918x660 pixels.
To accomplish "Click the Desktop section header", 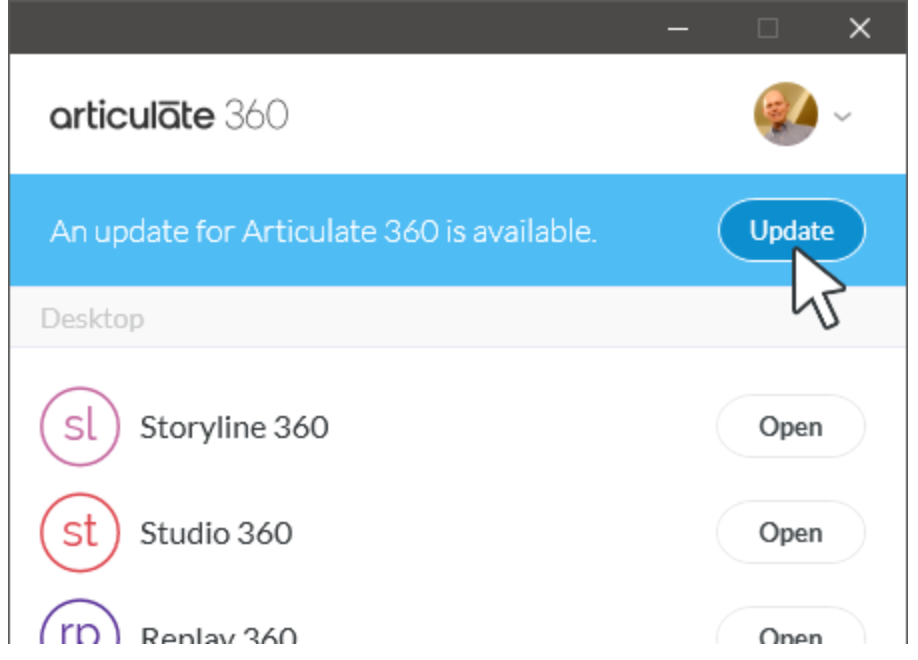I will [92, 319].
